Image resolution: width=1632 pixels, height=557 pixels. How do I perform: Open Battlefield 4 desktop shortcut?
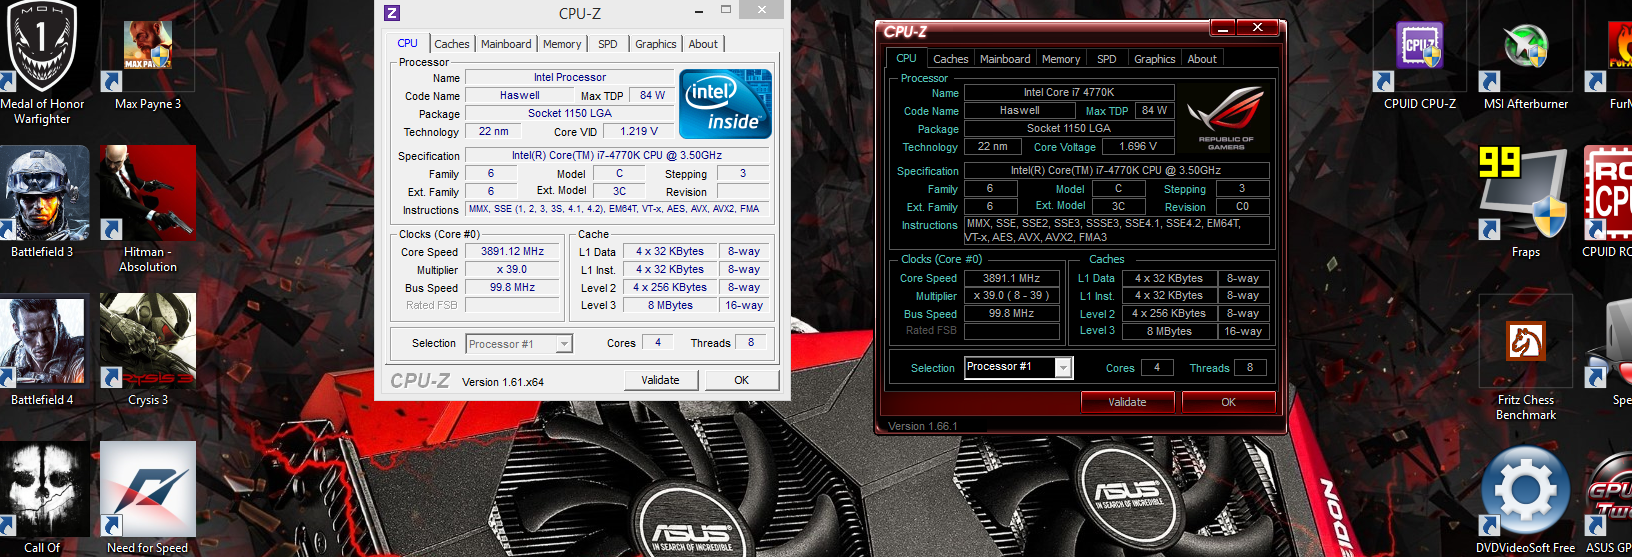point(42,342)
